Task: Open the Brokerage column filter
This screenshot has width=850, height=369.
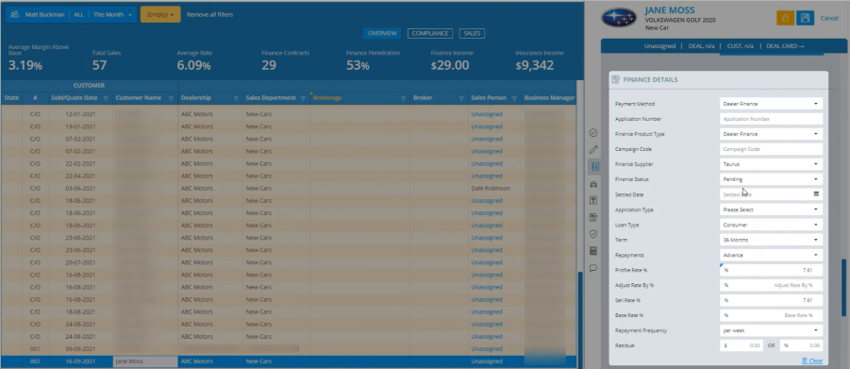Action: (x=403, y=99)
